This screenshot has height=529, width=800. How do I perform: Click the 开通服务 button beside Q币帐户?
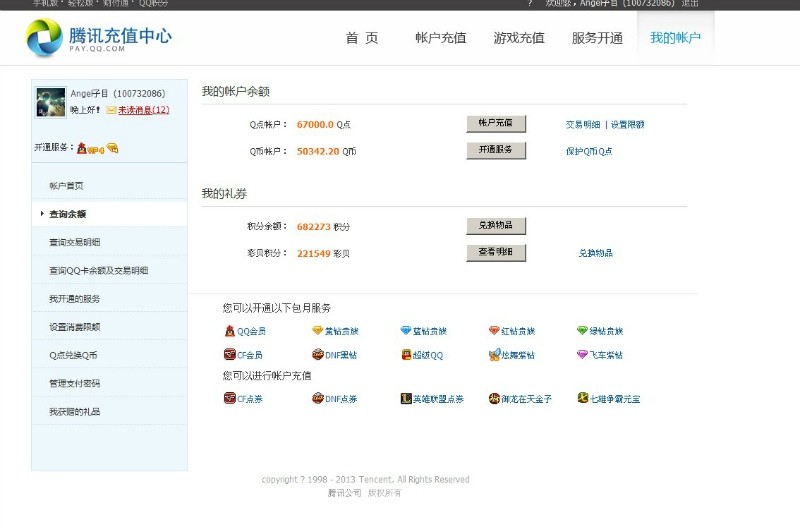point(496,150)
